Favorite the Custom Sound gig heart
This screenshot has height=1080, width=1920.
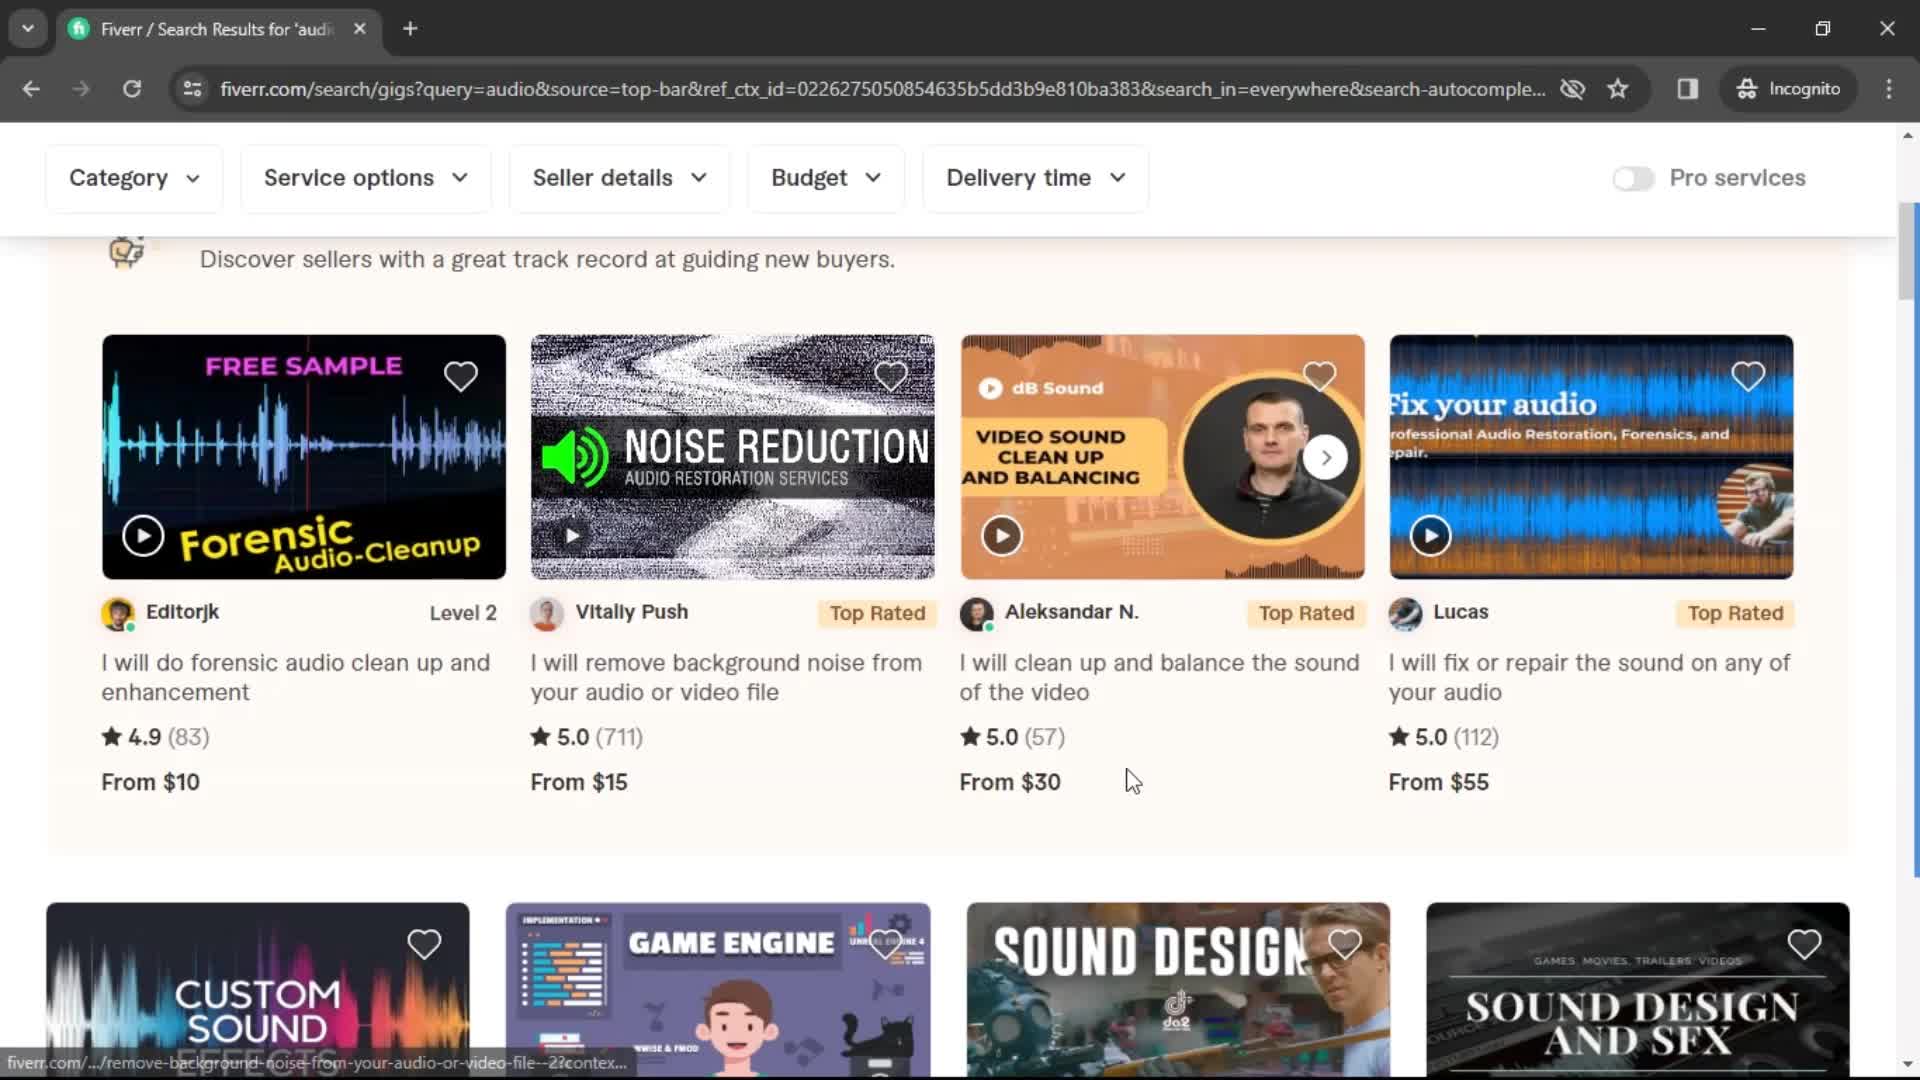(x=424, y=944)
